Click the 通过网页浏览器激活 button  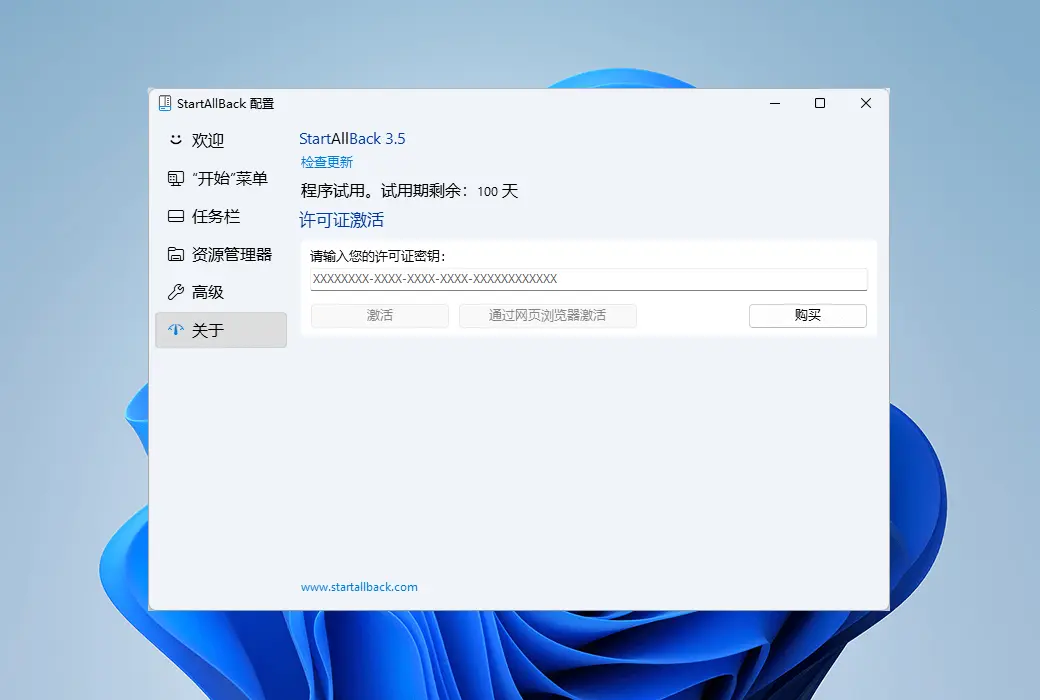point(548,315)
